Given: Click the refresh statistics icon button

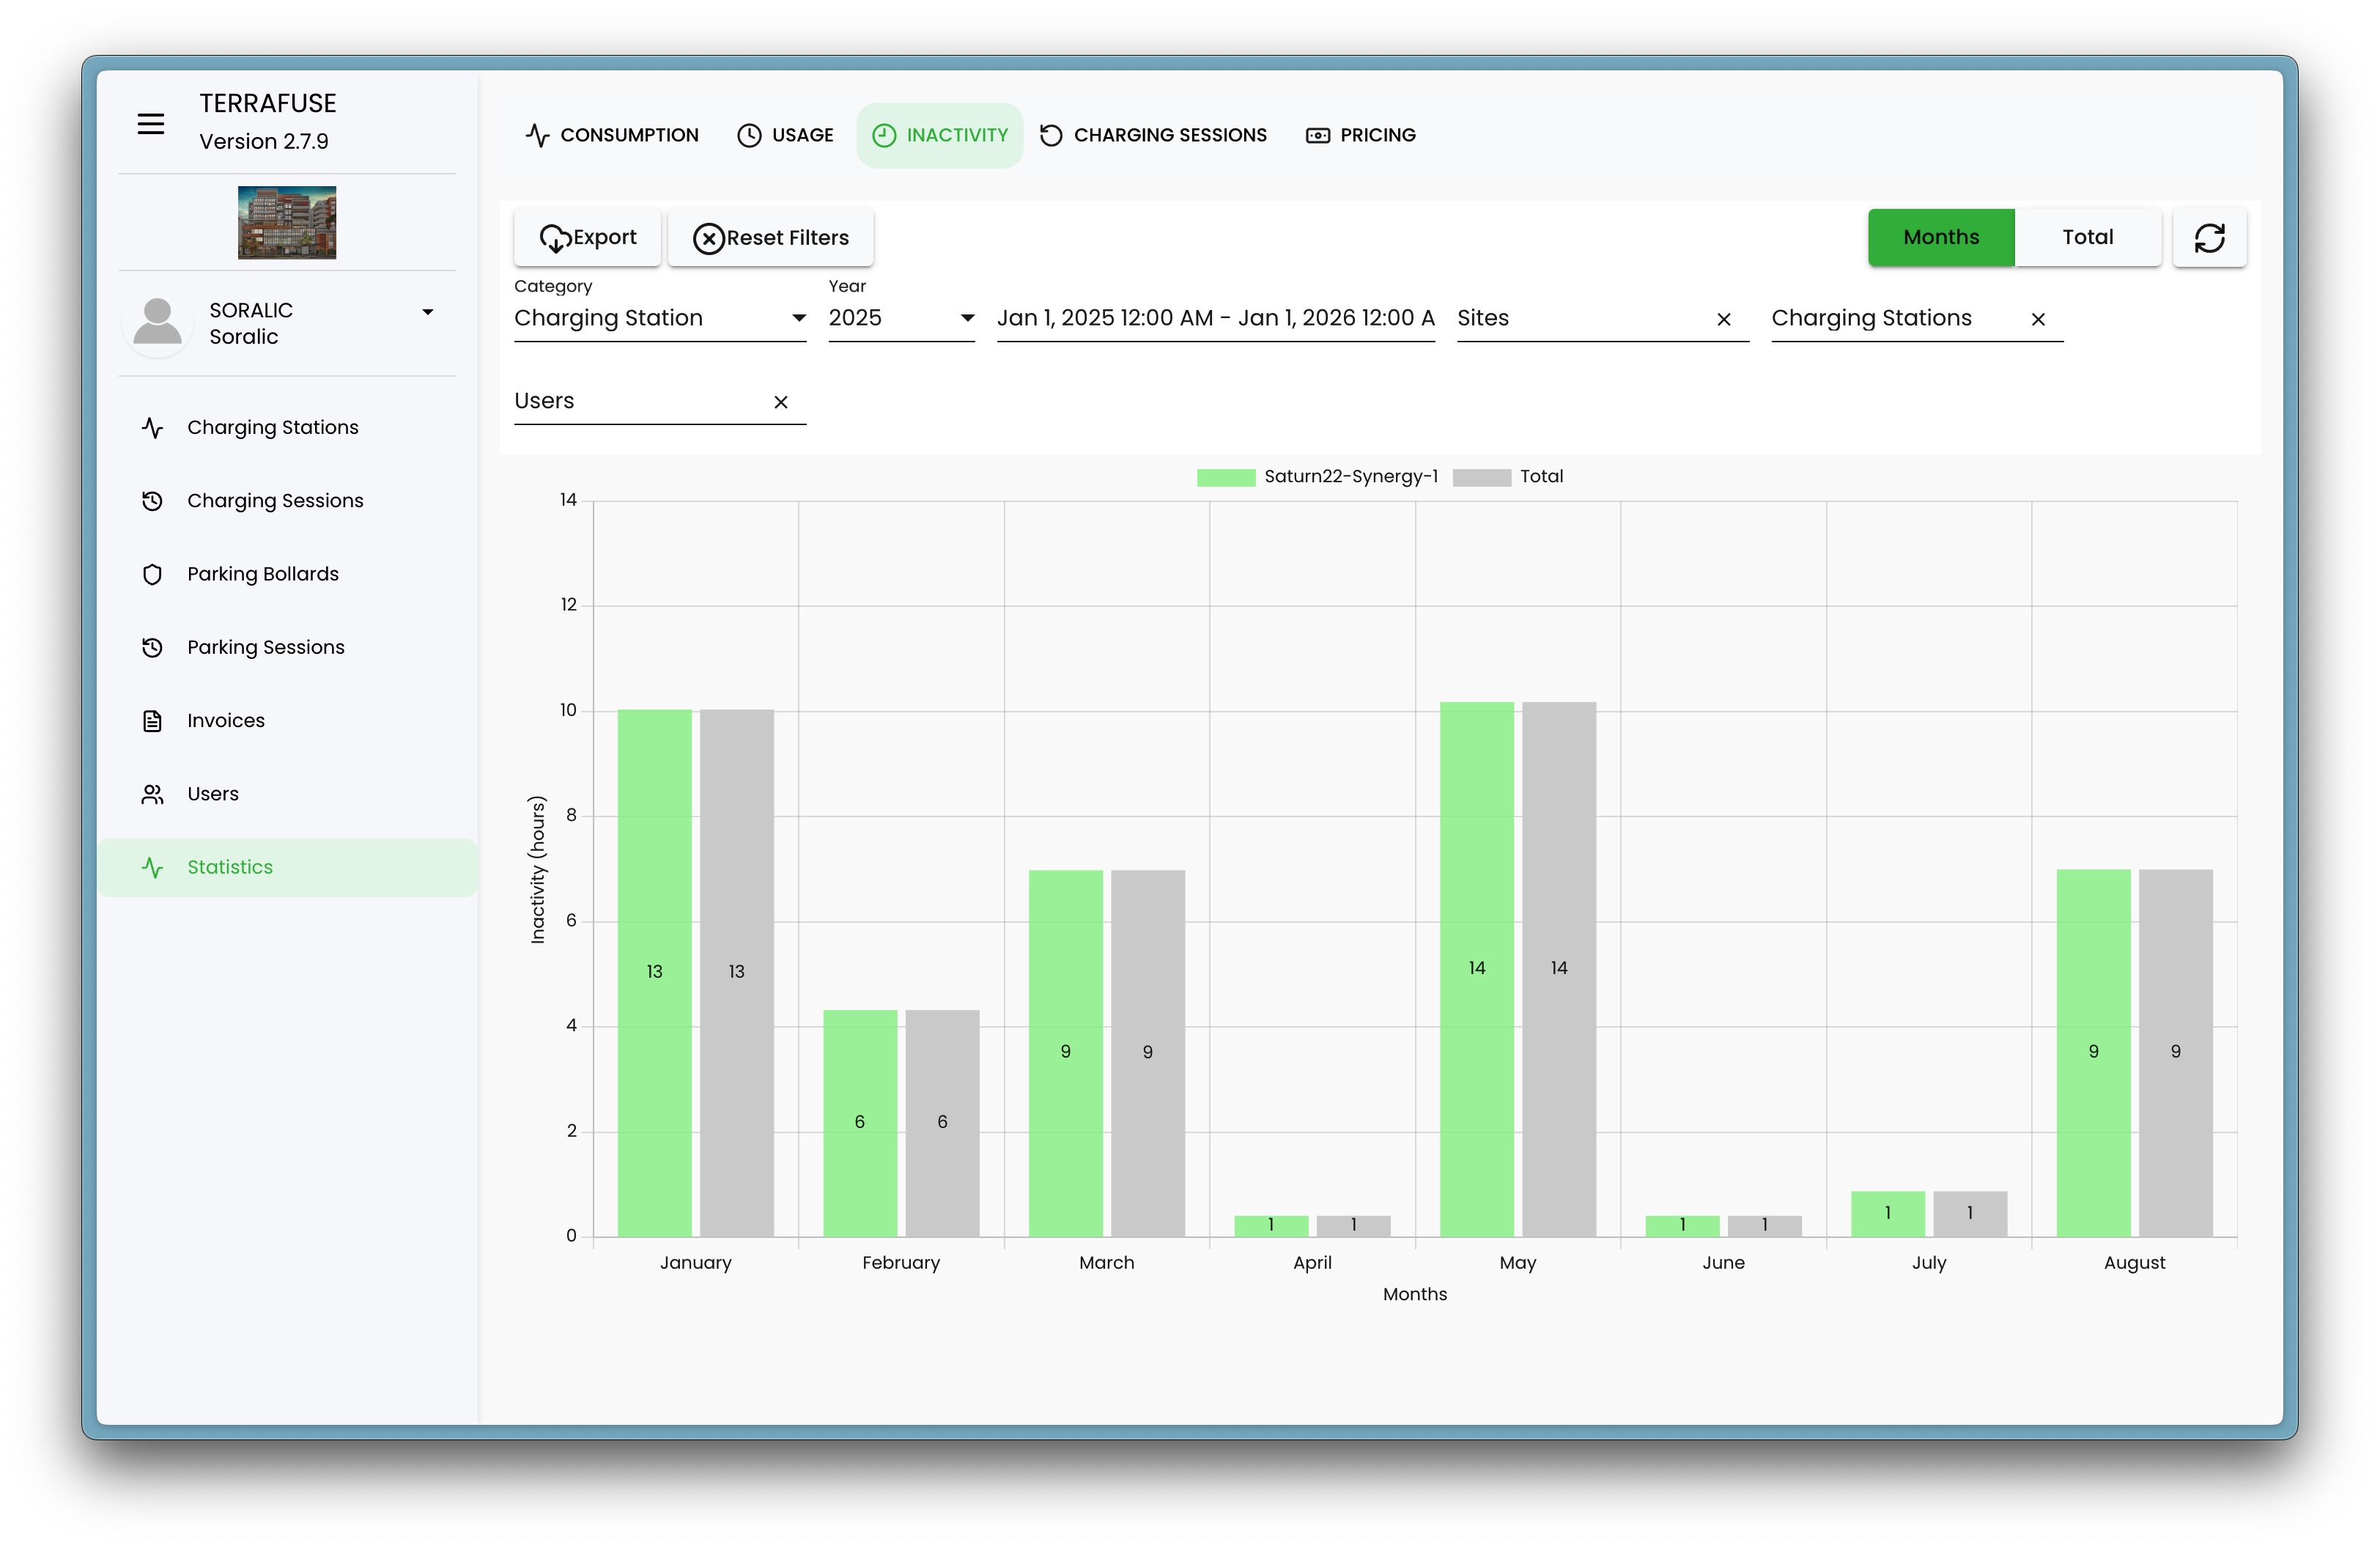Looking at the screenshot, I should click(x=2209, y=238).
